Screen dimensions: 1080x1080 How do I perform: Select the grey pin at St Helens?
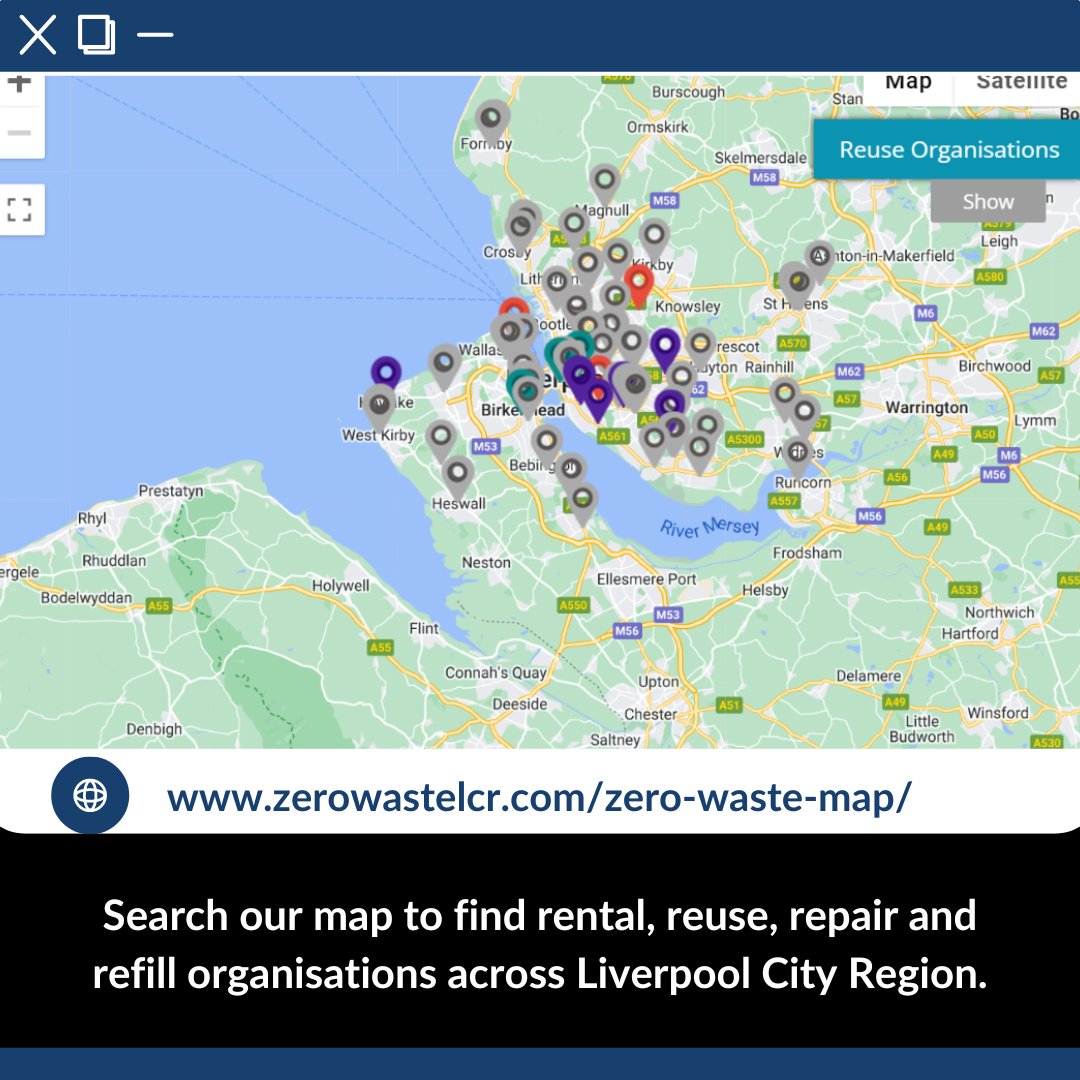(797, 284)
